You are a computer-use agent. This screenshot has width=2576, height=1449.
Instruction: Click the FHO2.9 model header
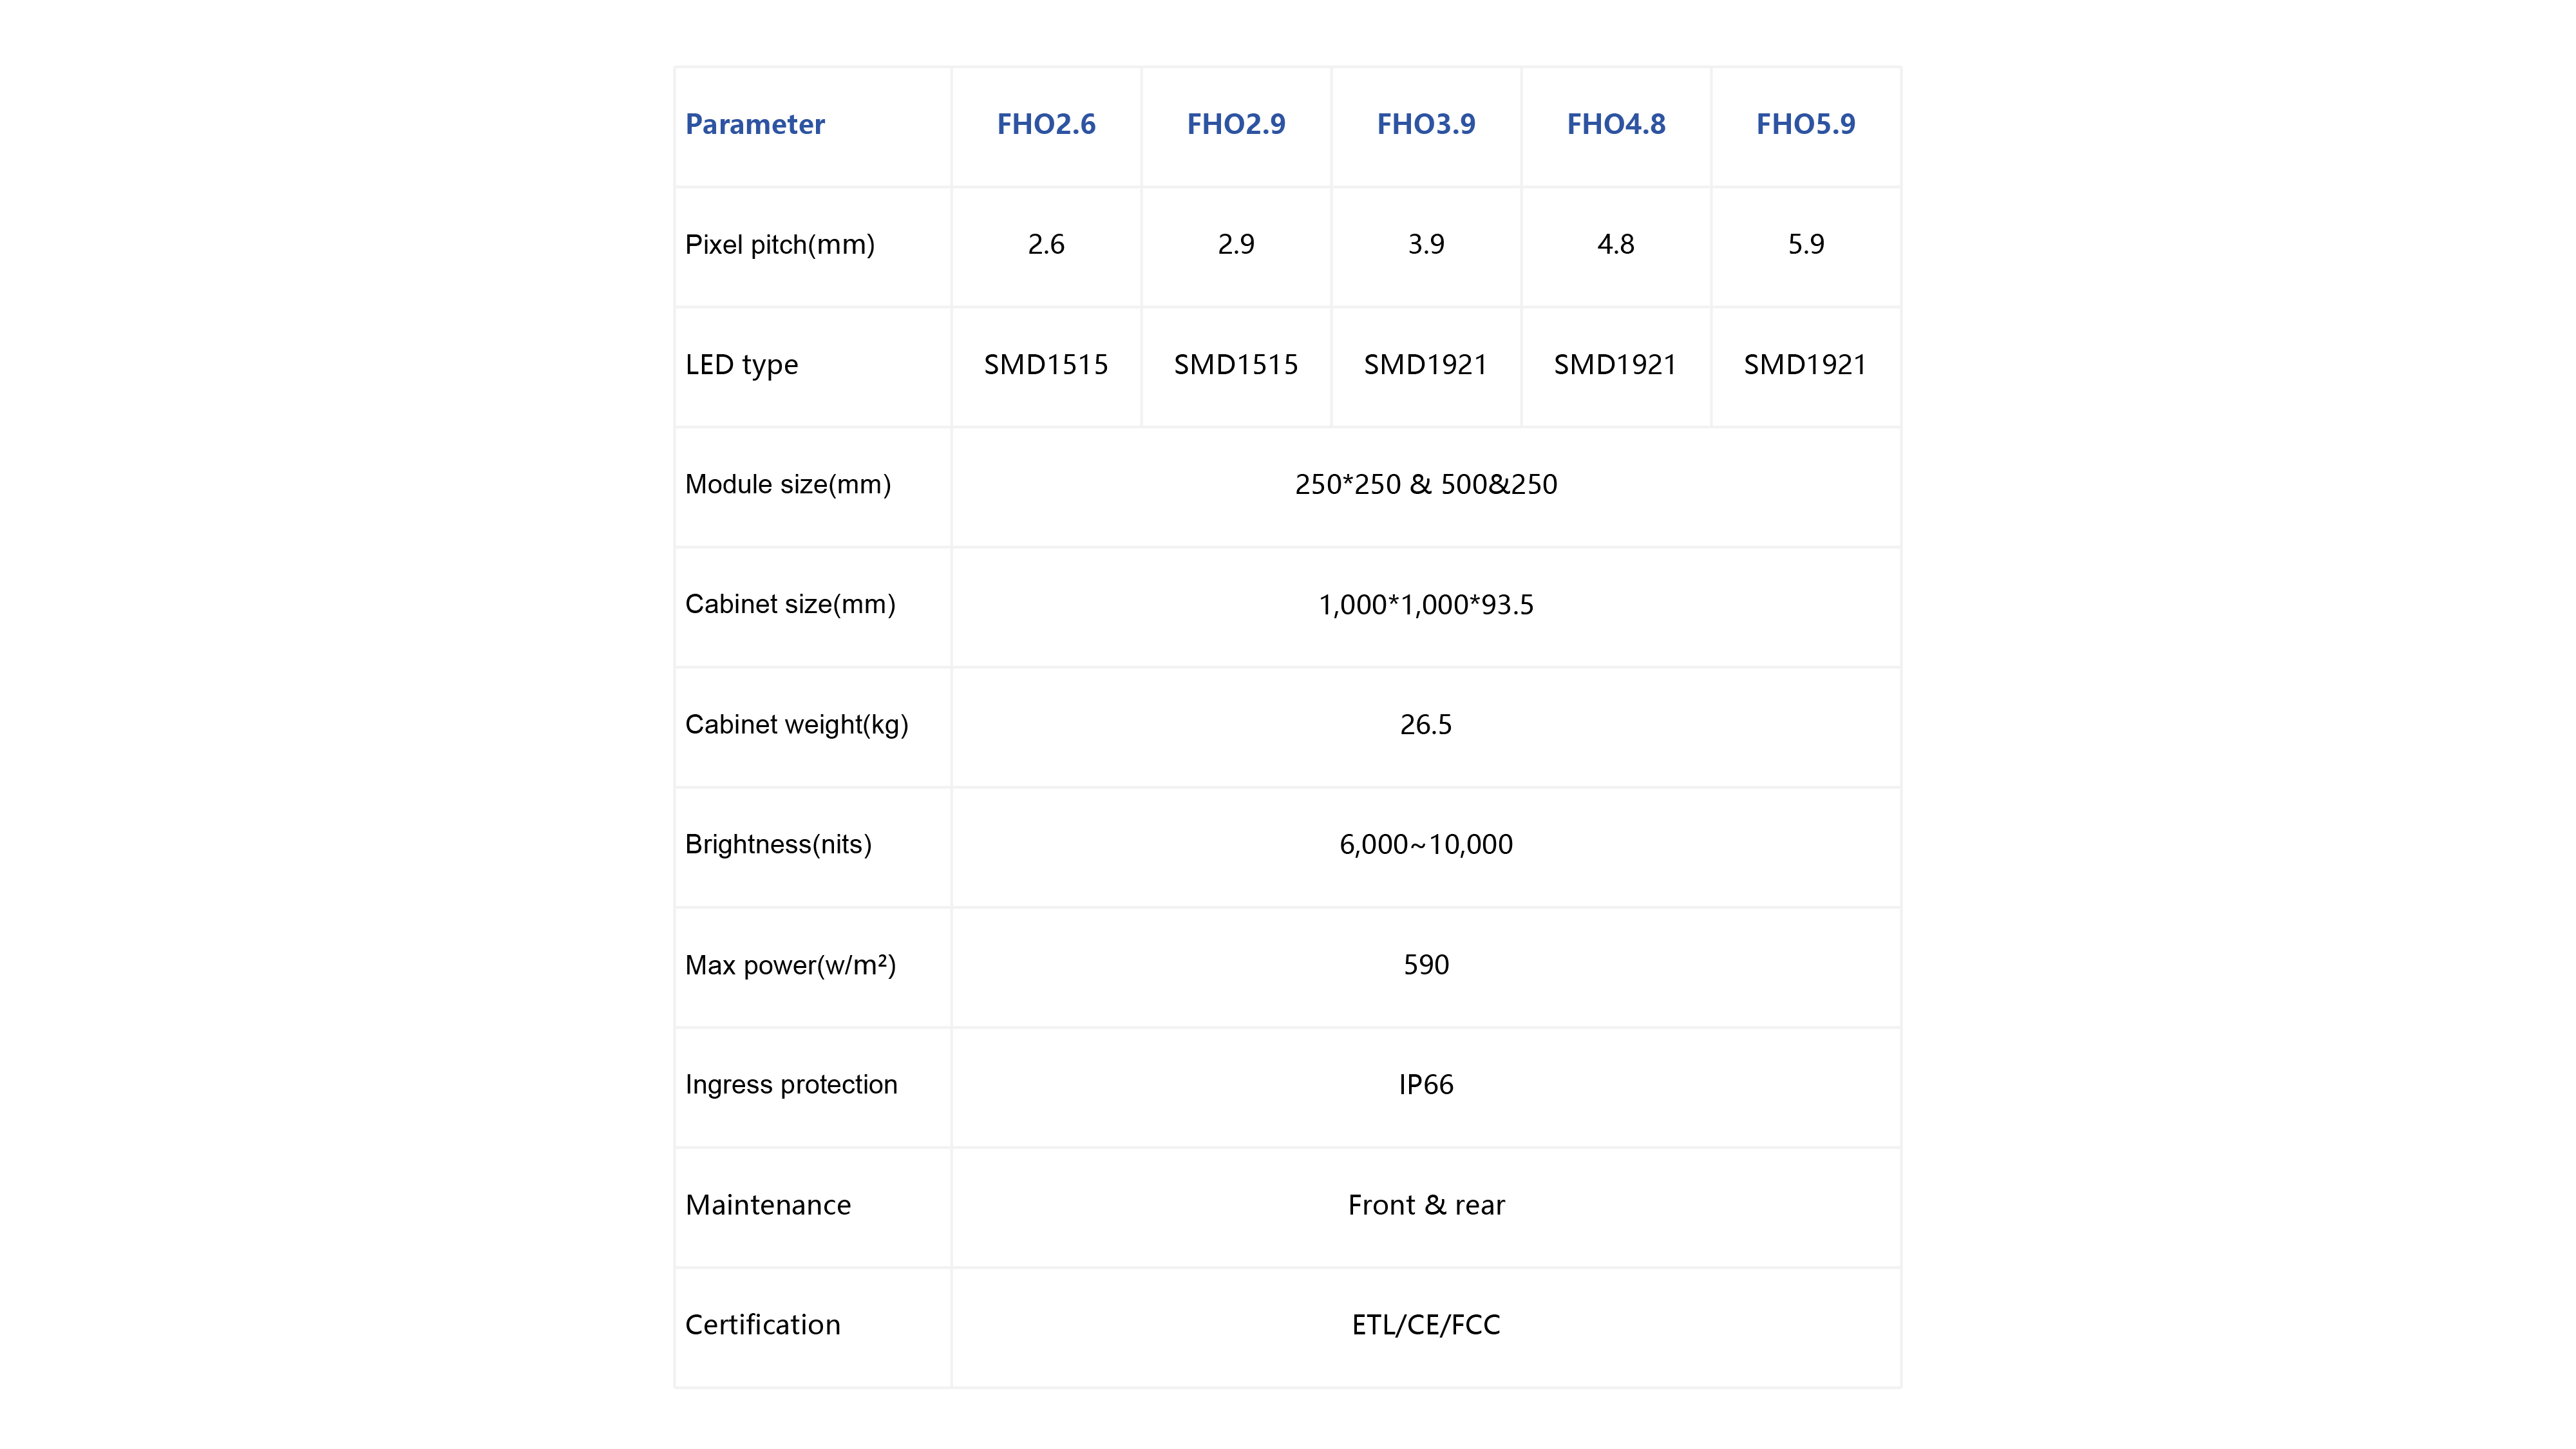(1236, 124)
